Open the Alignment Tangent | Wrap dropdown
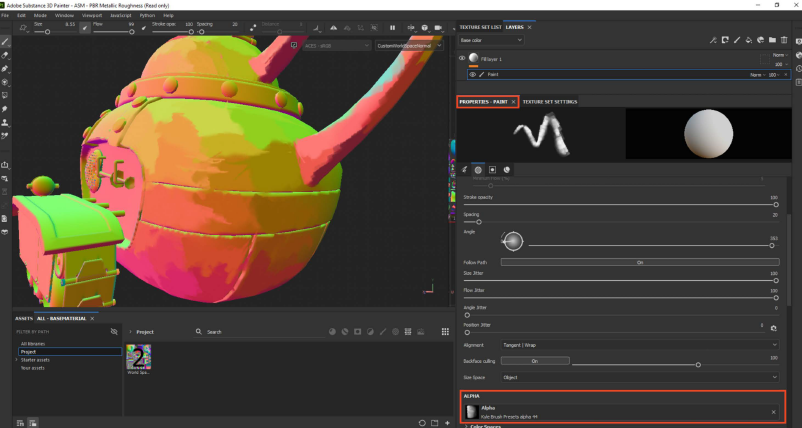Screen dimensions: 802x428 (x=639, y=343)
